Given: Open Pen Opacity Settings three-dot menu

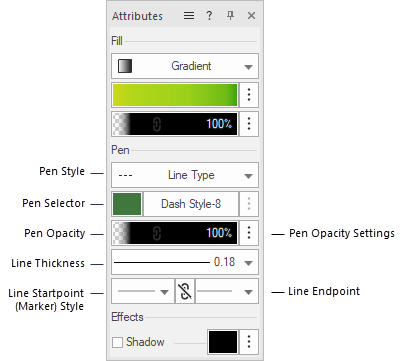Looking at the screenshot, I should coord(249,232).
